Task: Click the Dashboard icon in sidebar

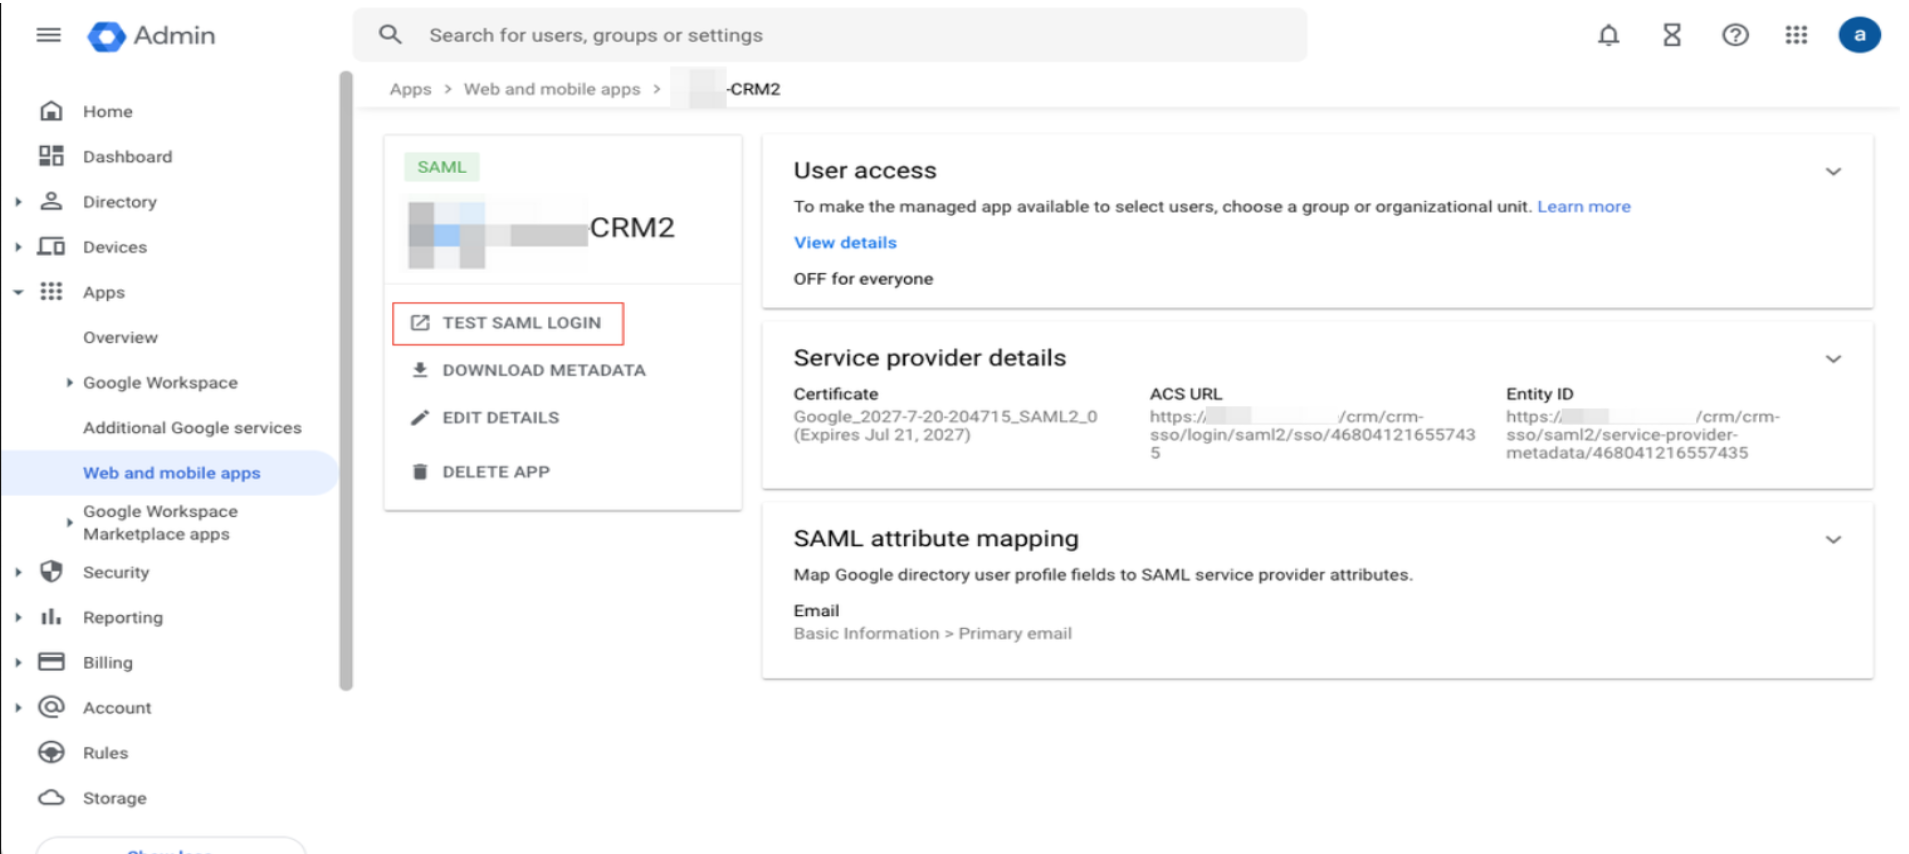Action: pyautogui.click(x=51, y=156)
